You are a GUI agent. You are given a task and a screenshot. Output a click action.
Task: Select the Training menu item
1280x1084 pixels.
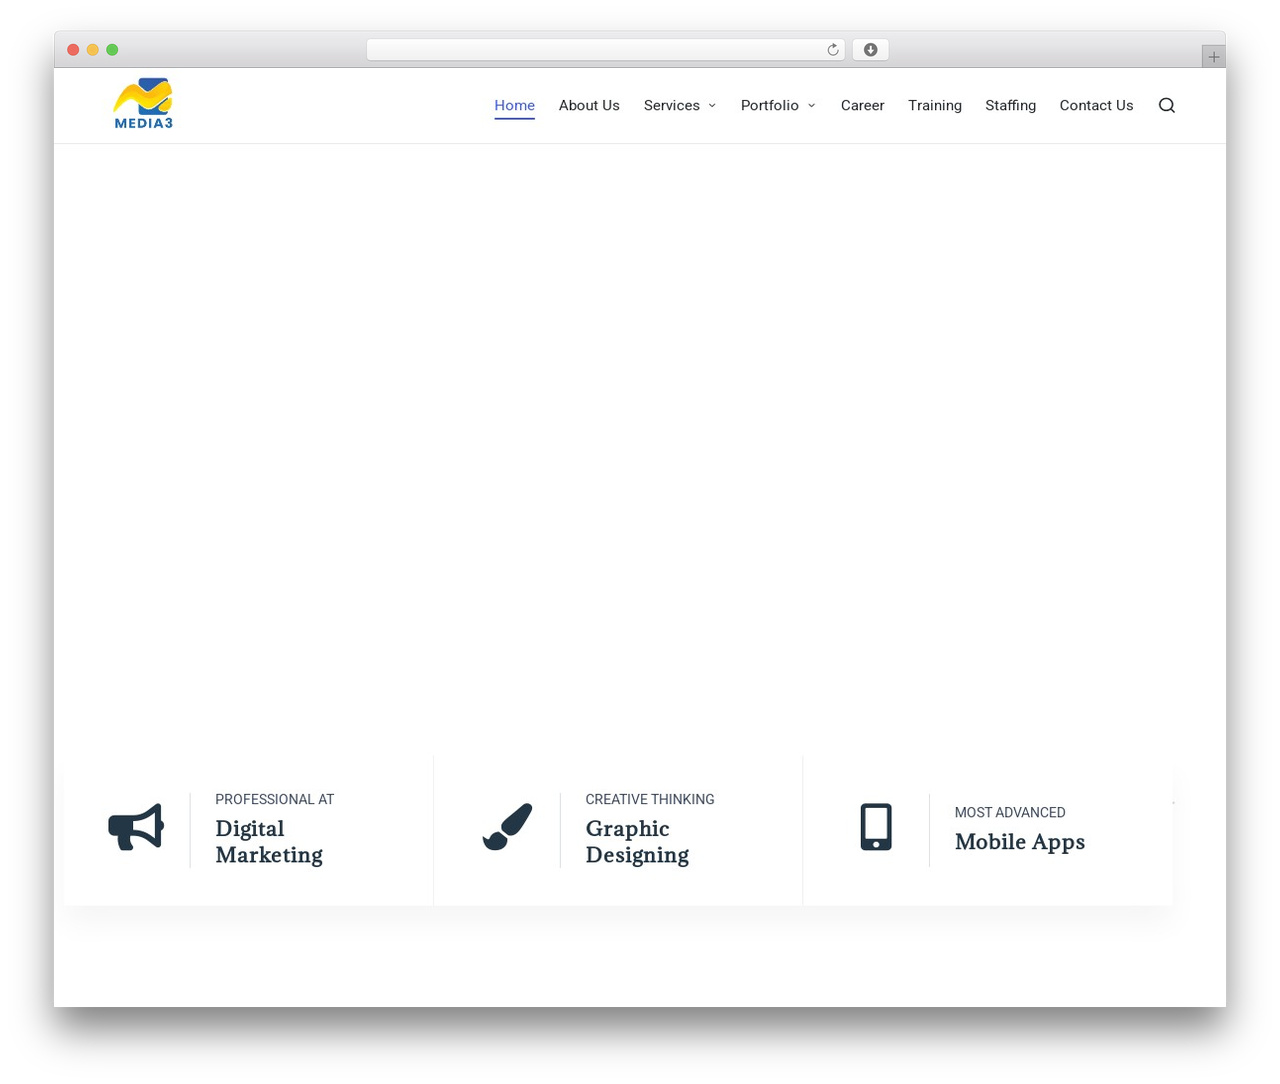pos(935,105)
